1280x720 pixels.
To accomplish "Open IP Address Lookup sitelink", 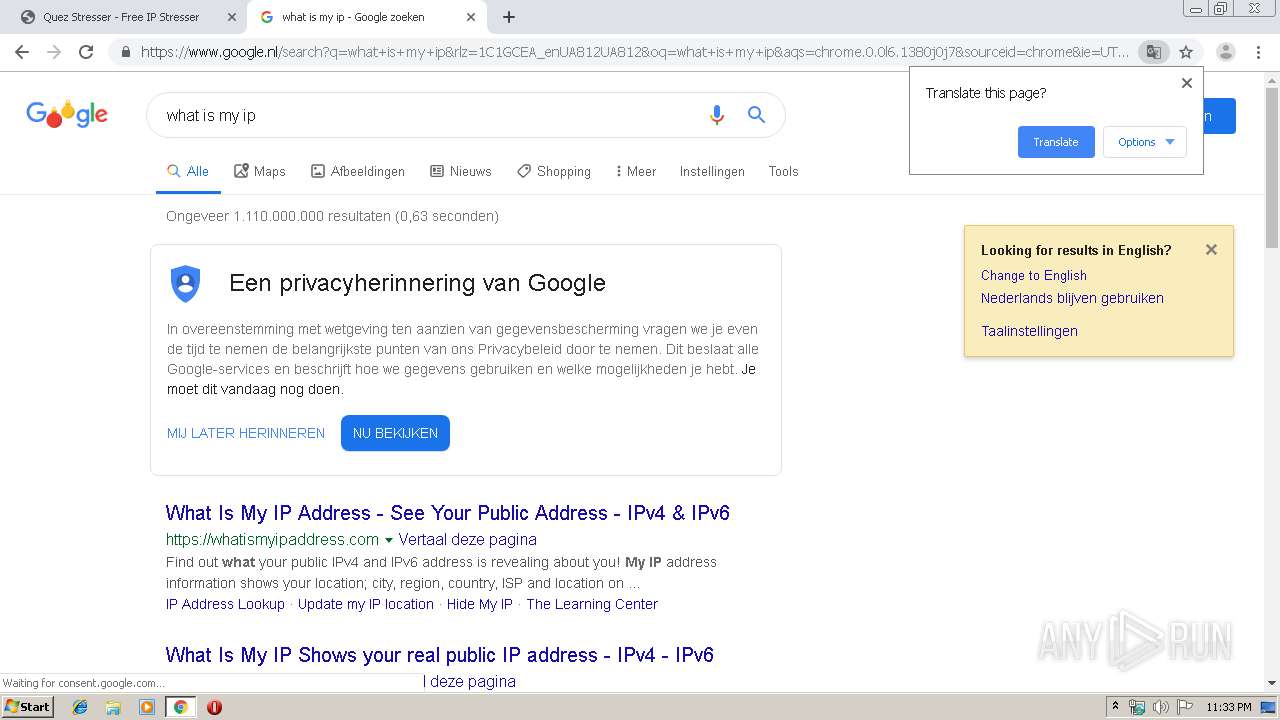I will tap(225, 604).
